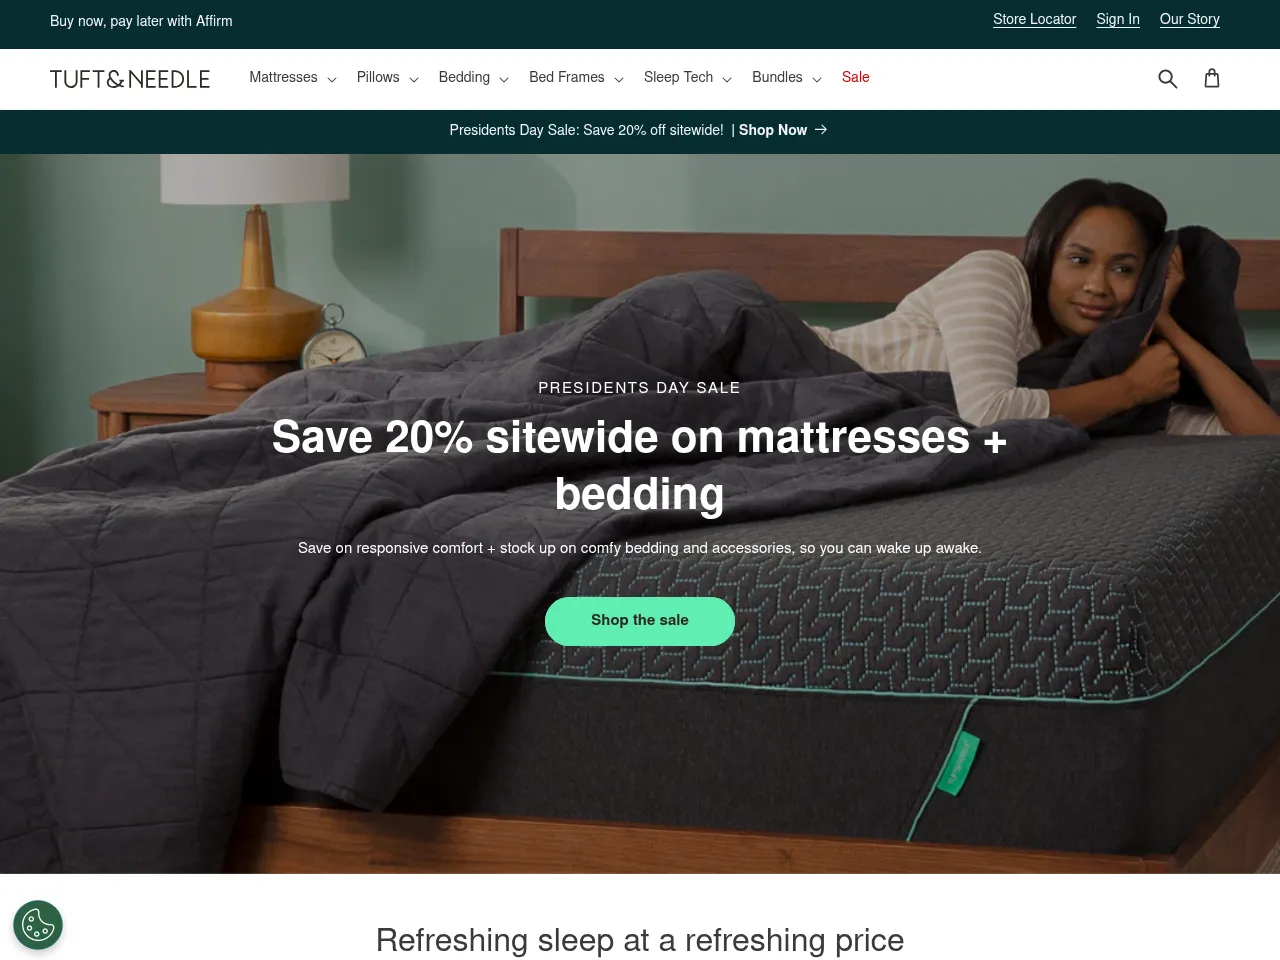Click Shop Now in the sale banner
1280x960 pixels.
[773, 130]
